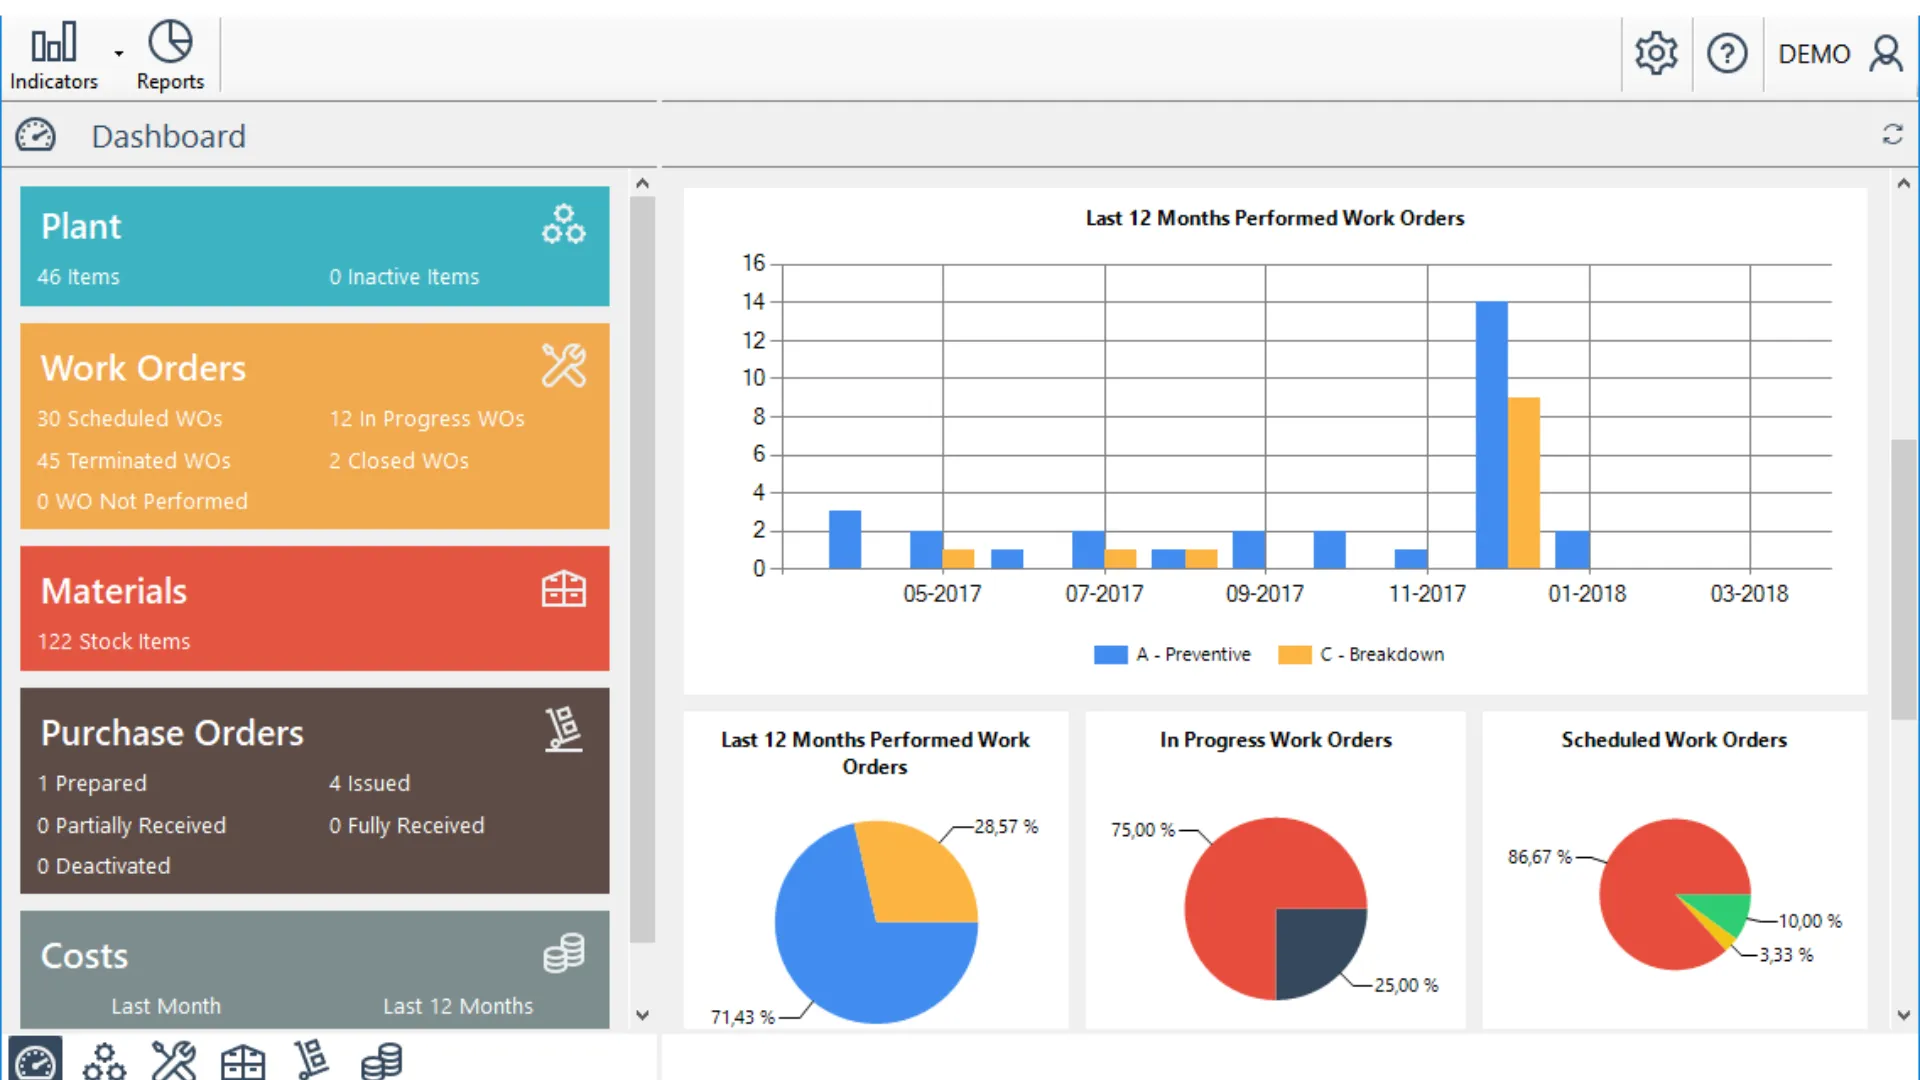Click right panel scroll up arrow

[1903, 184]
